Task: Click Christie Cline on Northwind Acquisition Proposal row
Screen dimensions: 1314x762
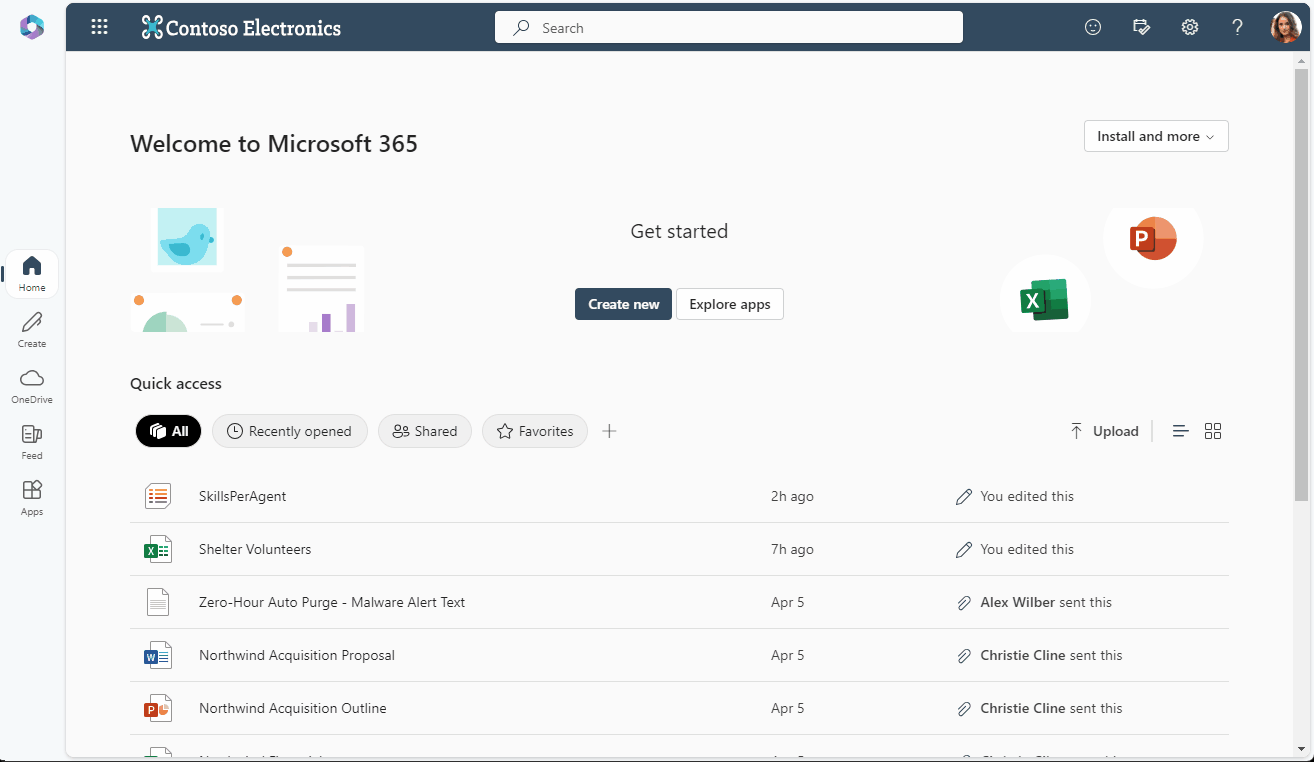Action: pyautogui.click(x=1023, y=655)
